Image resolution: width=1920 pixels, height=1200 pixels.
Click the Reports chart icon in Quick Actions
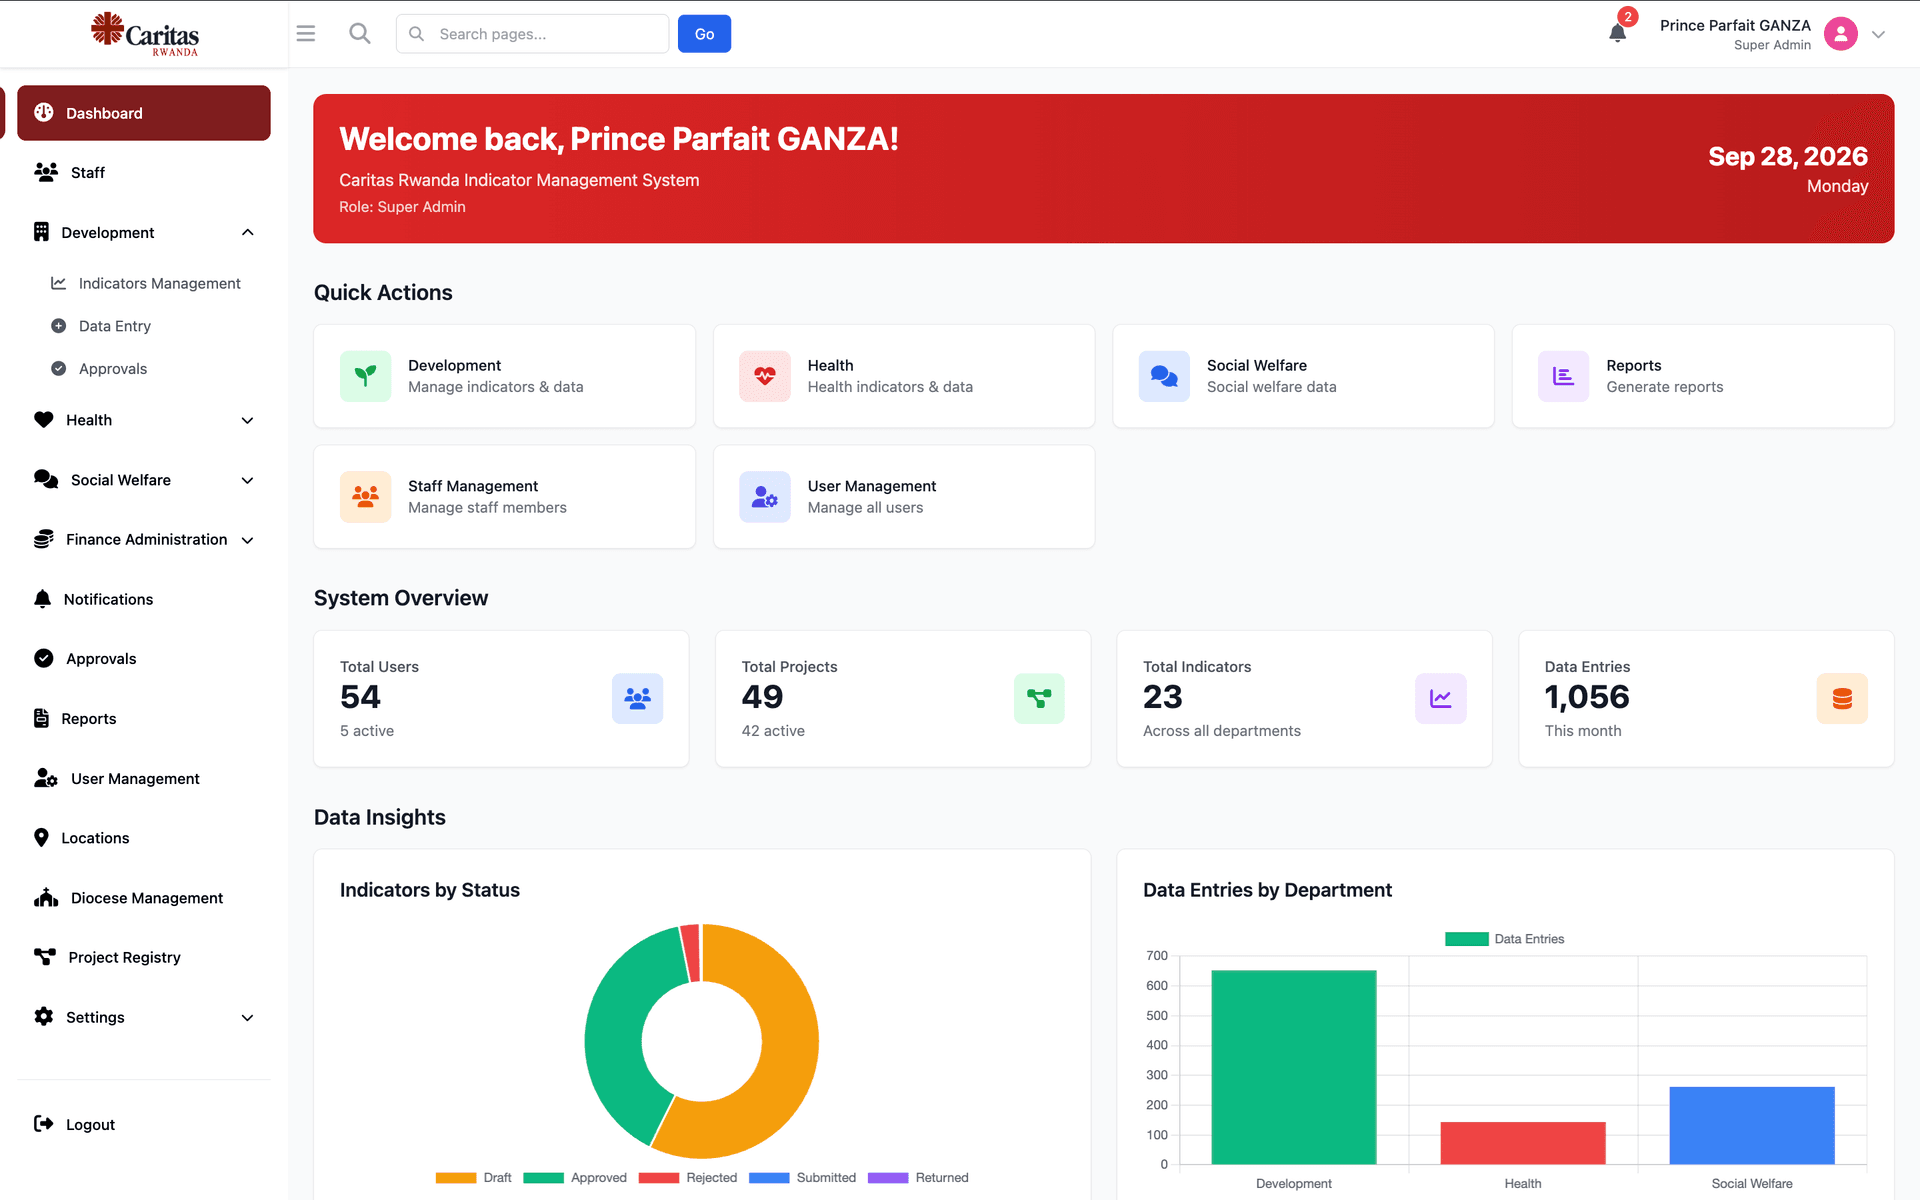pyautogui.click(x=1564, y=376)
